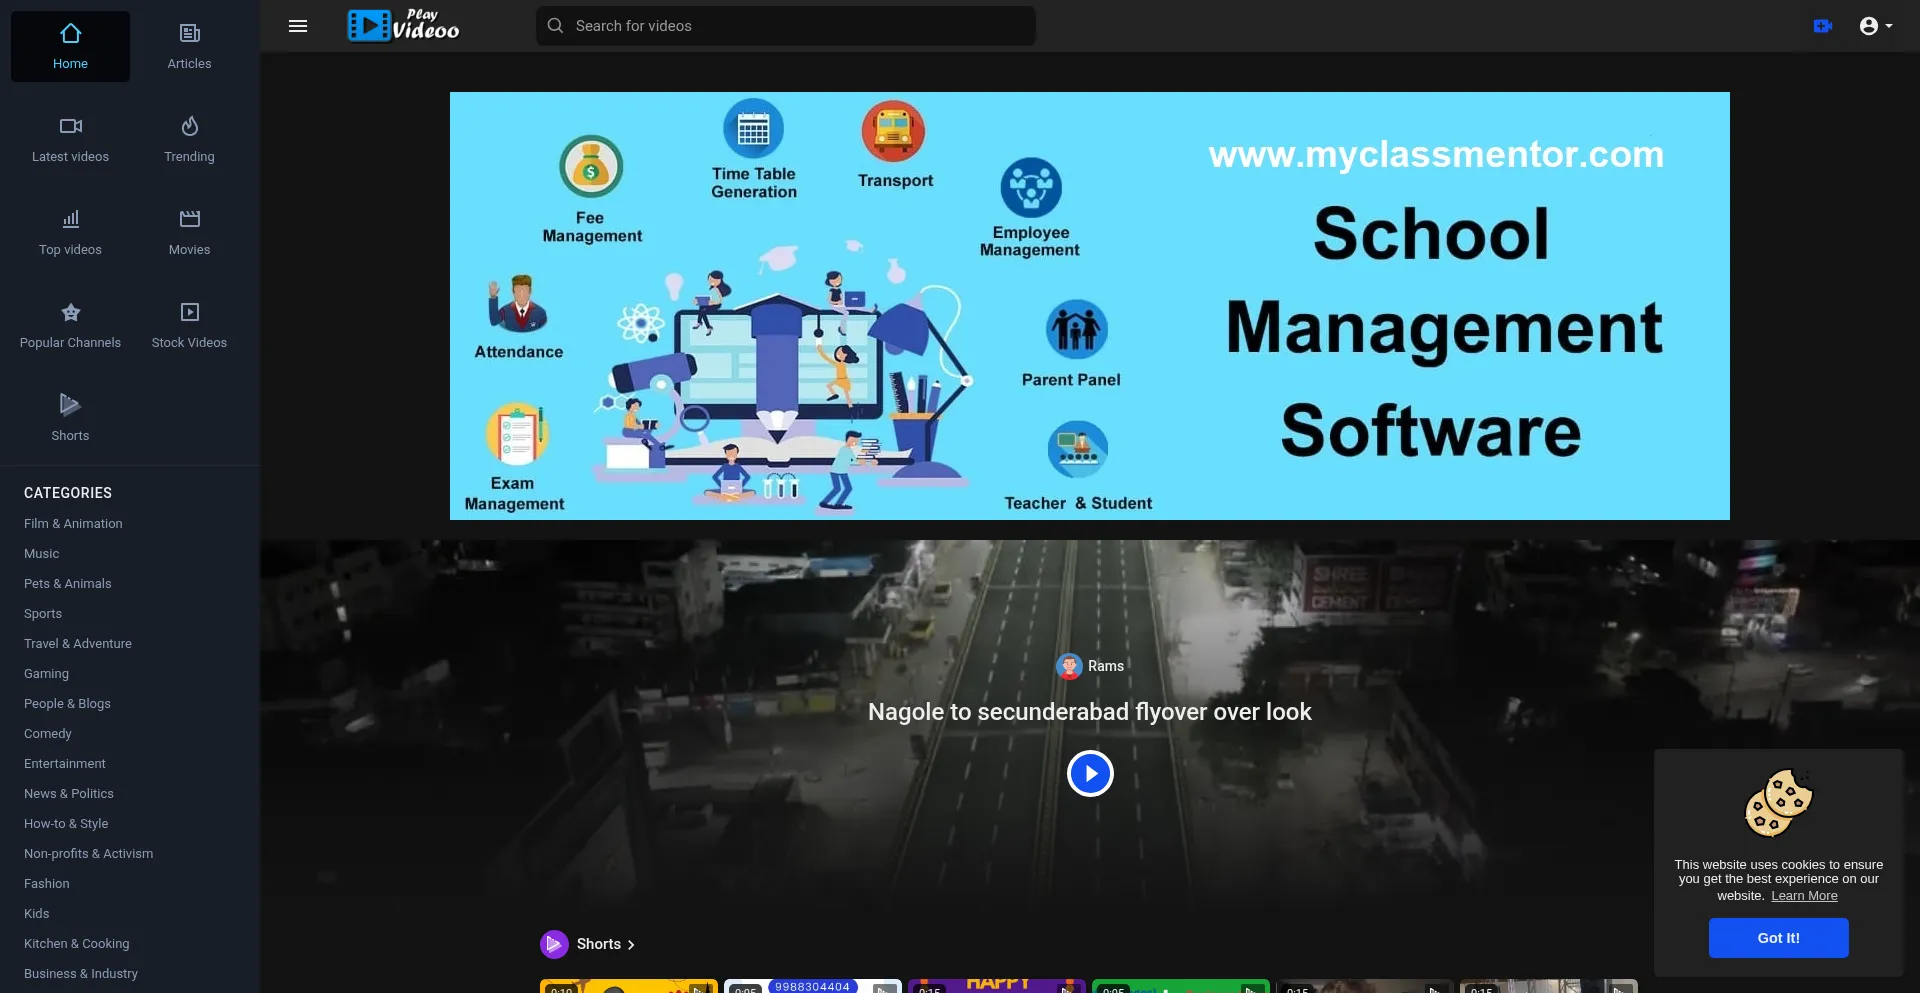The height and width of the screenshot is (993, 1920).
Task: Select the People & Blogs category
Action: click(x=68, y=704)
